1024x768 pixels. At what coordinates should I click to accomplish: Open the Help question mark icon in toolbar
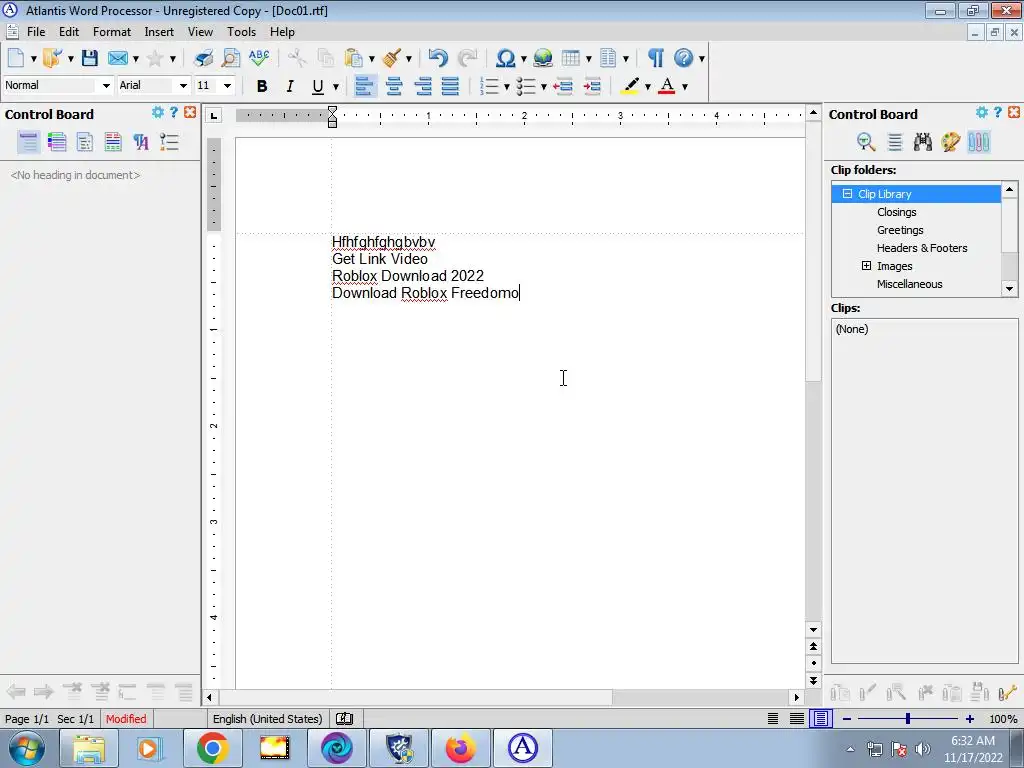683,58
